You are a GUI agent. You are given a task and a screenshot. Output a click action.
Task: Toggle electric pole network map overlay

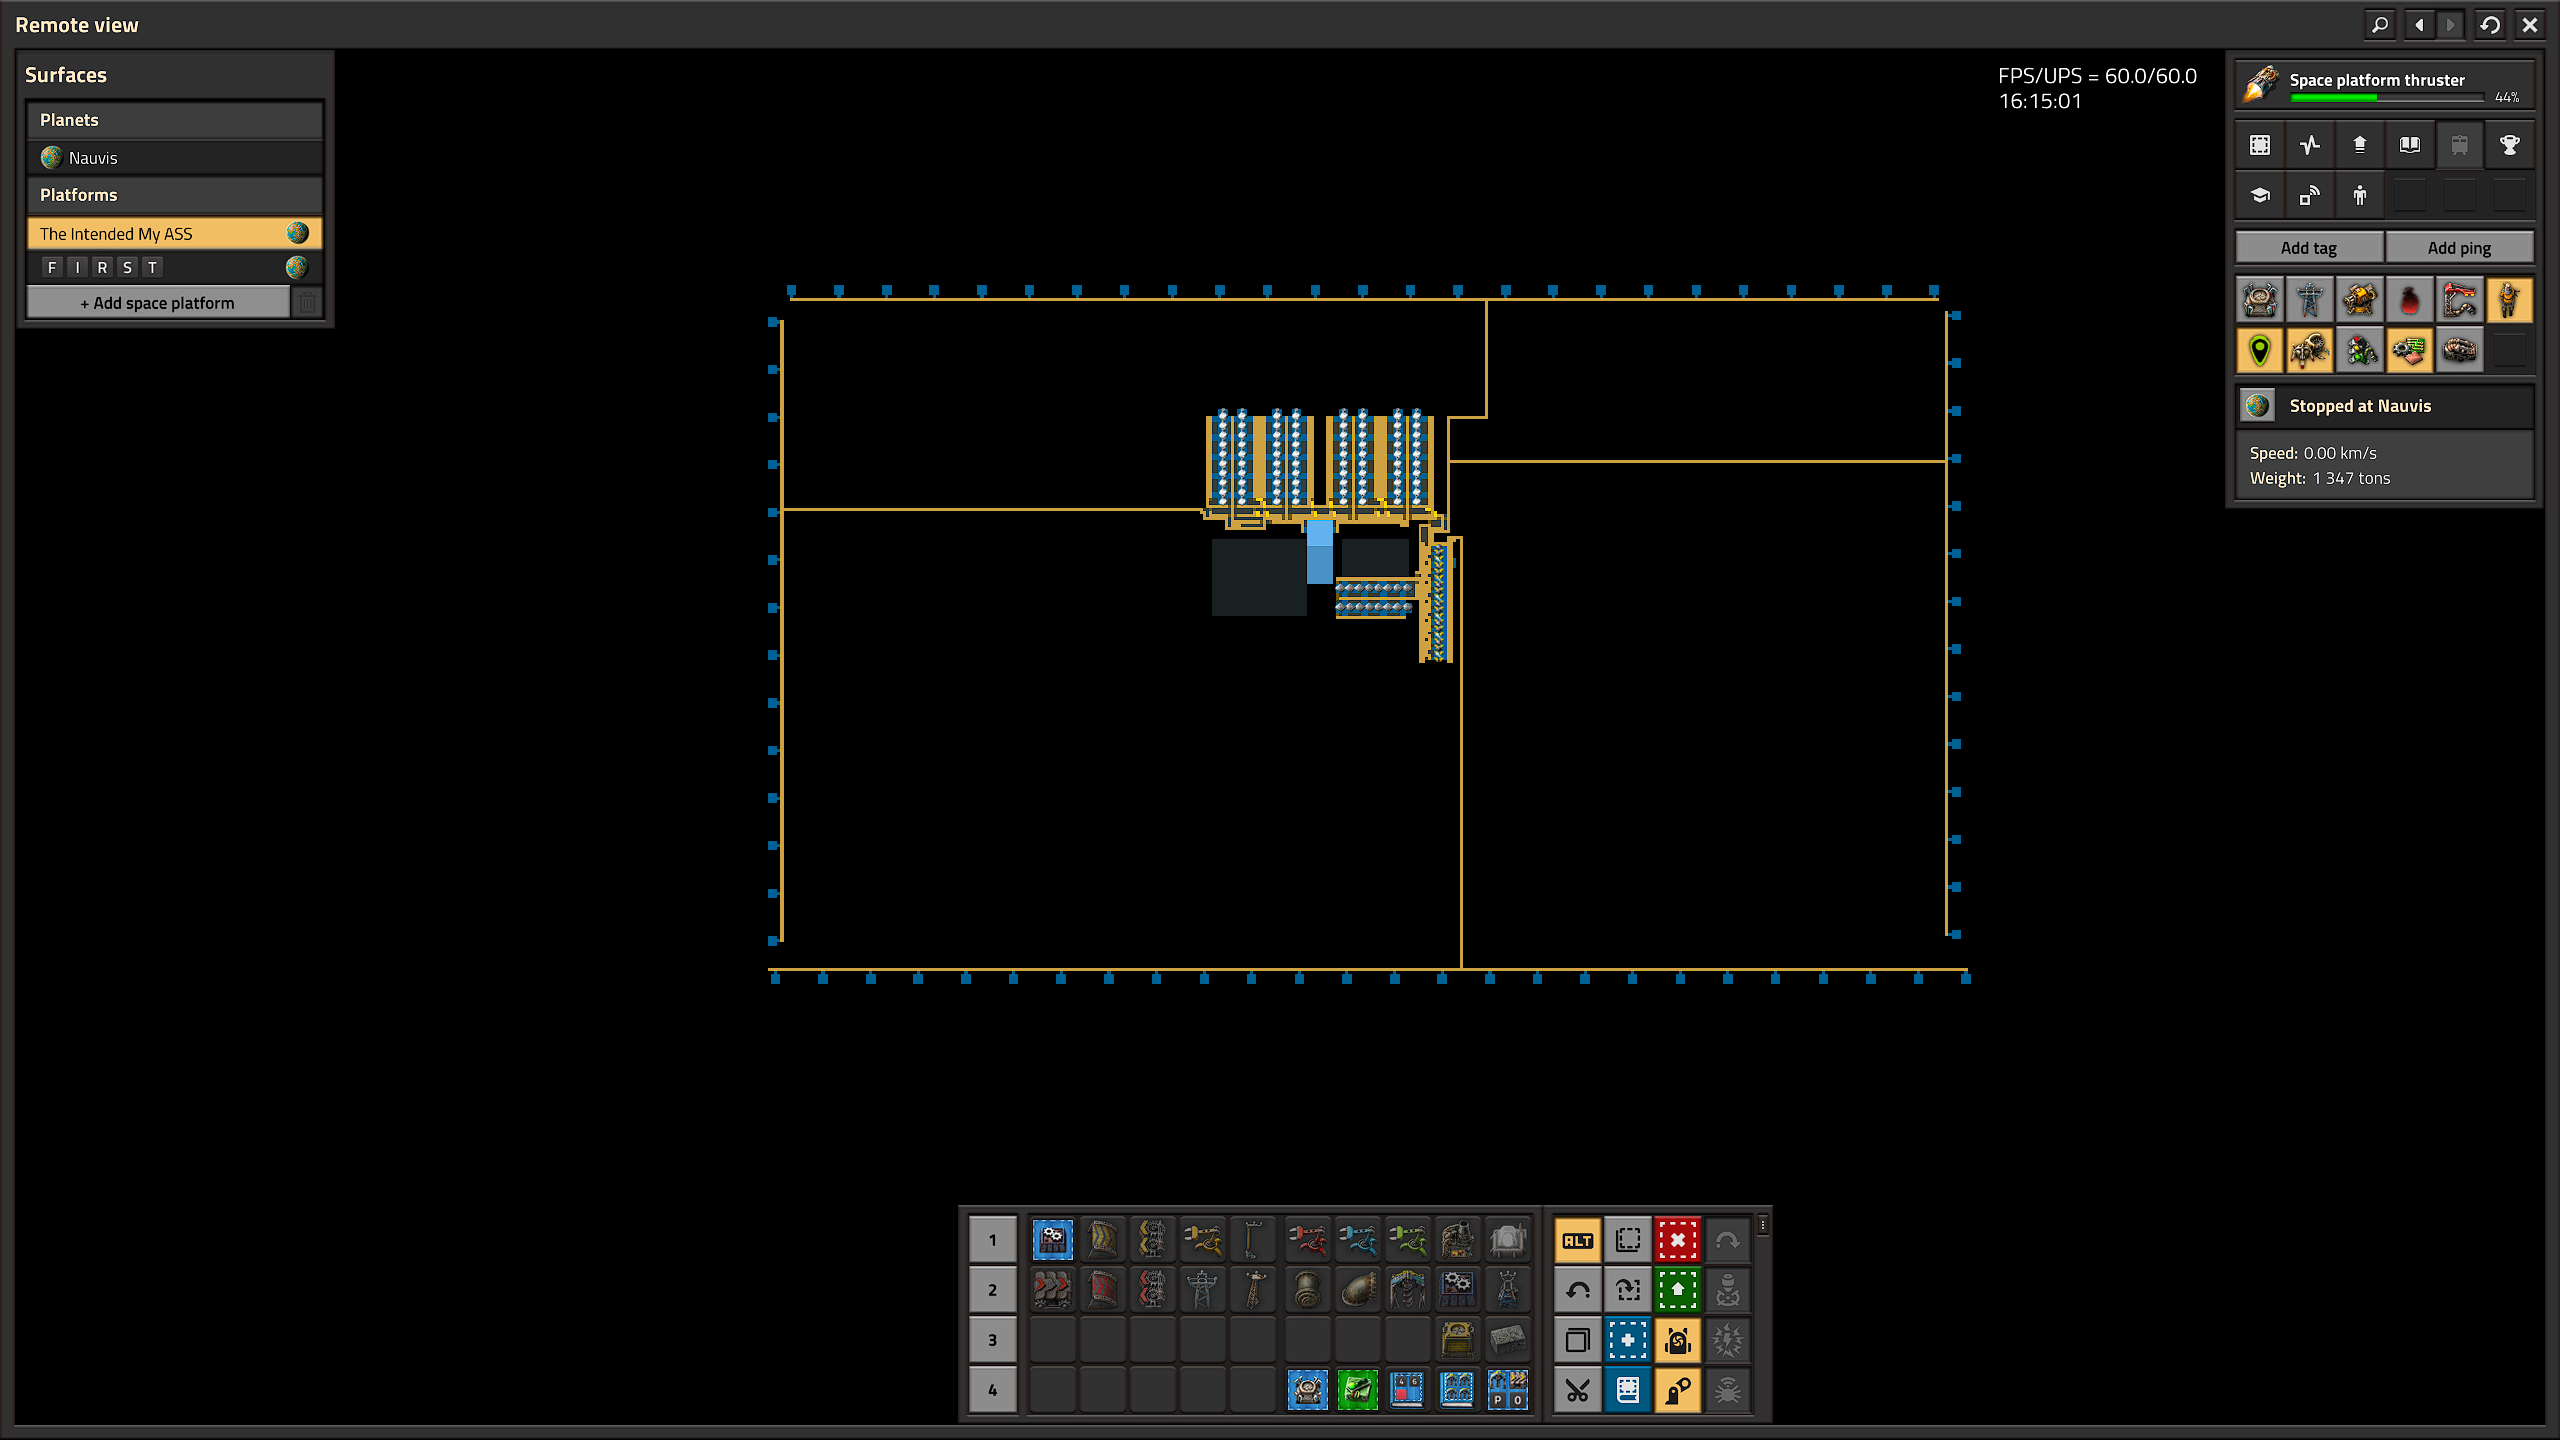[x=2310, y=299]
